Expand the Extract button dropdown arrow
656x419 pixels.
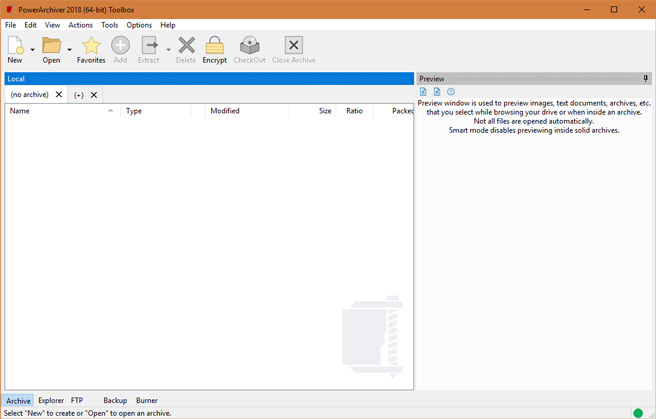168,49
